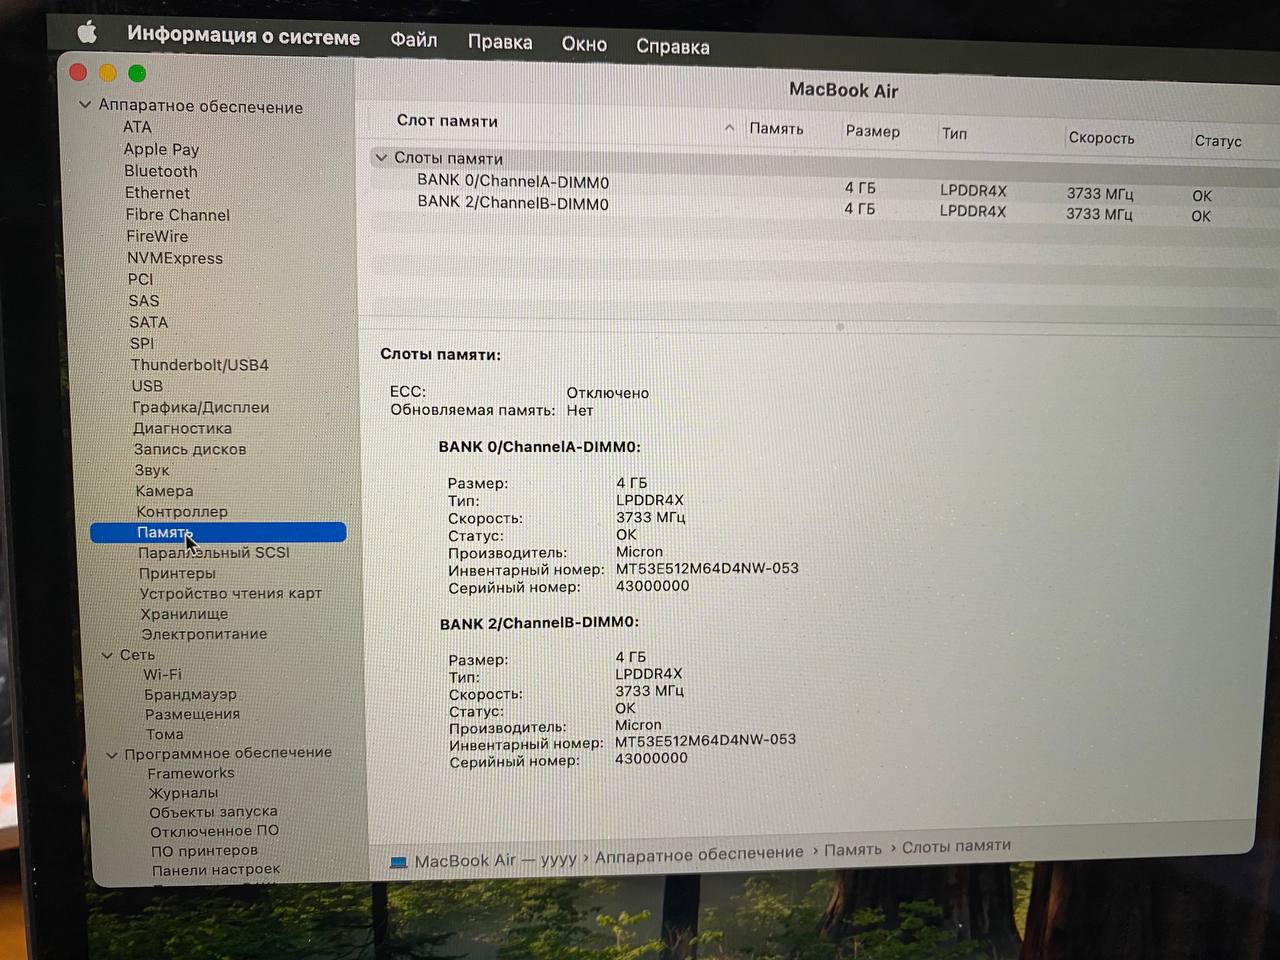Open the Окно menu
The height and width of the screenshot is (960, 1280).
(x=584, y=44)
